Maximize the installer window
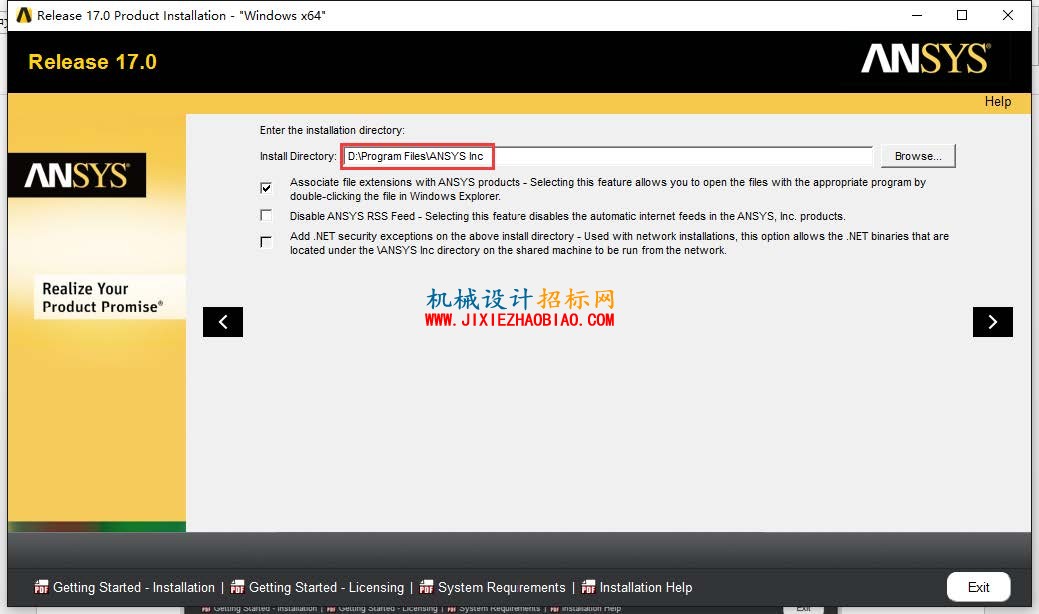Screen dimensions: 1039x614 coord(962,15)
